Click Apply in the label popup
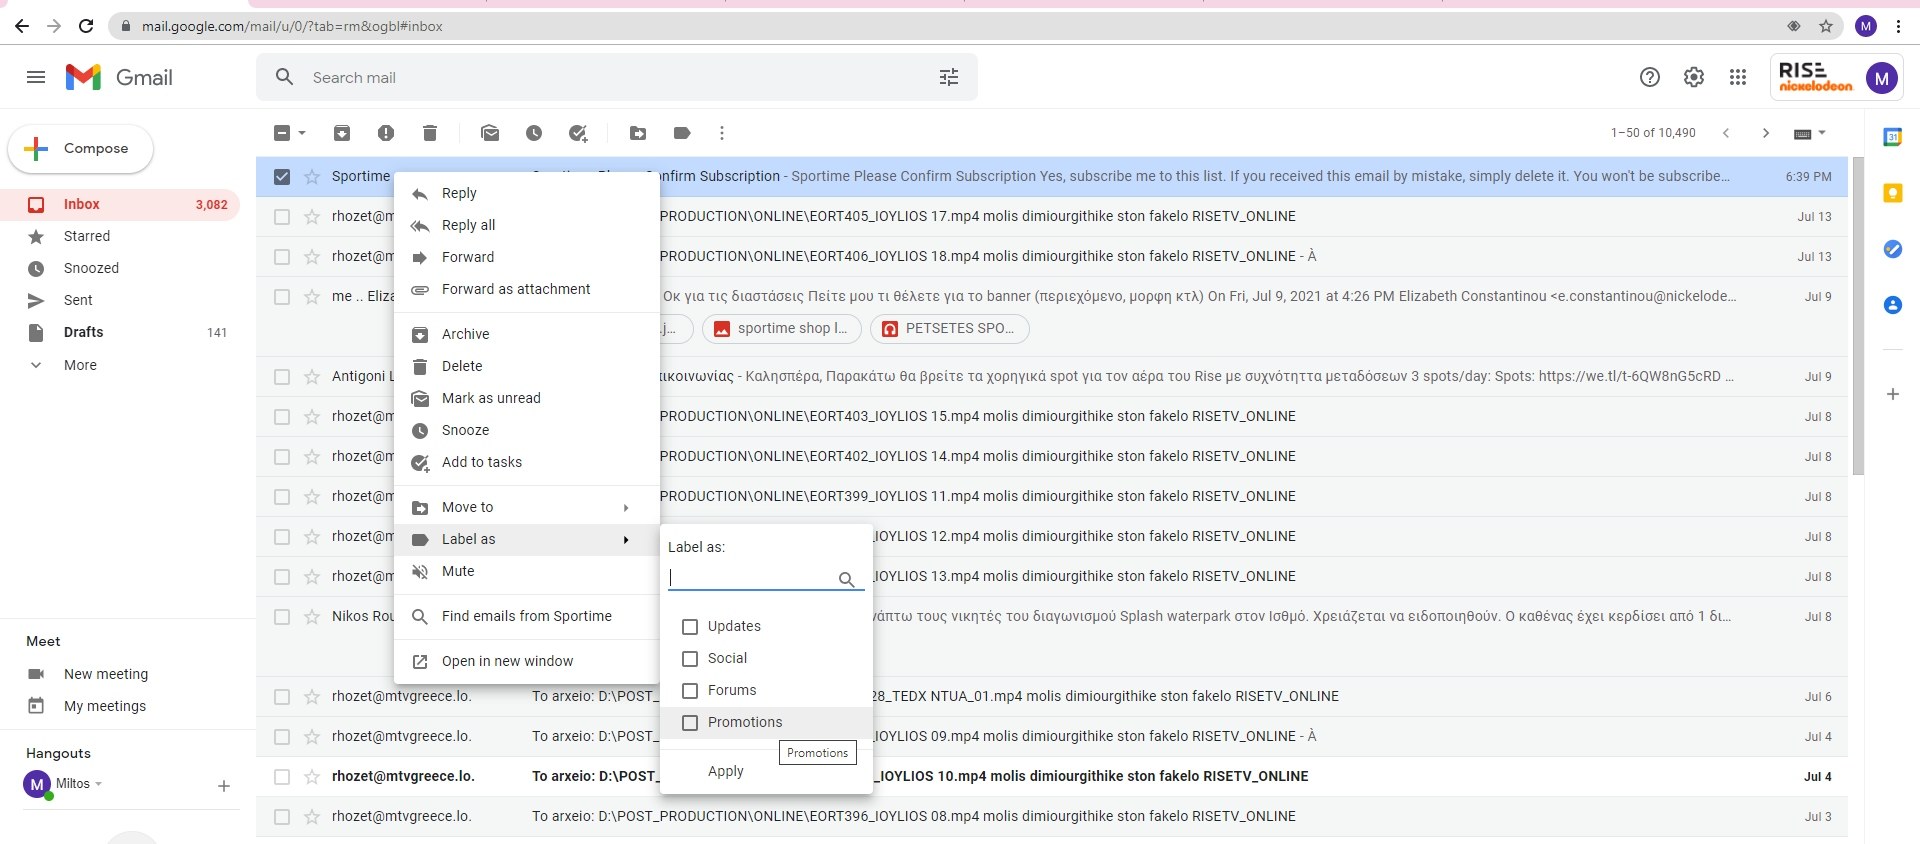 [x=726, y=771]
